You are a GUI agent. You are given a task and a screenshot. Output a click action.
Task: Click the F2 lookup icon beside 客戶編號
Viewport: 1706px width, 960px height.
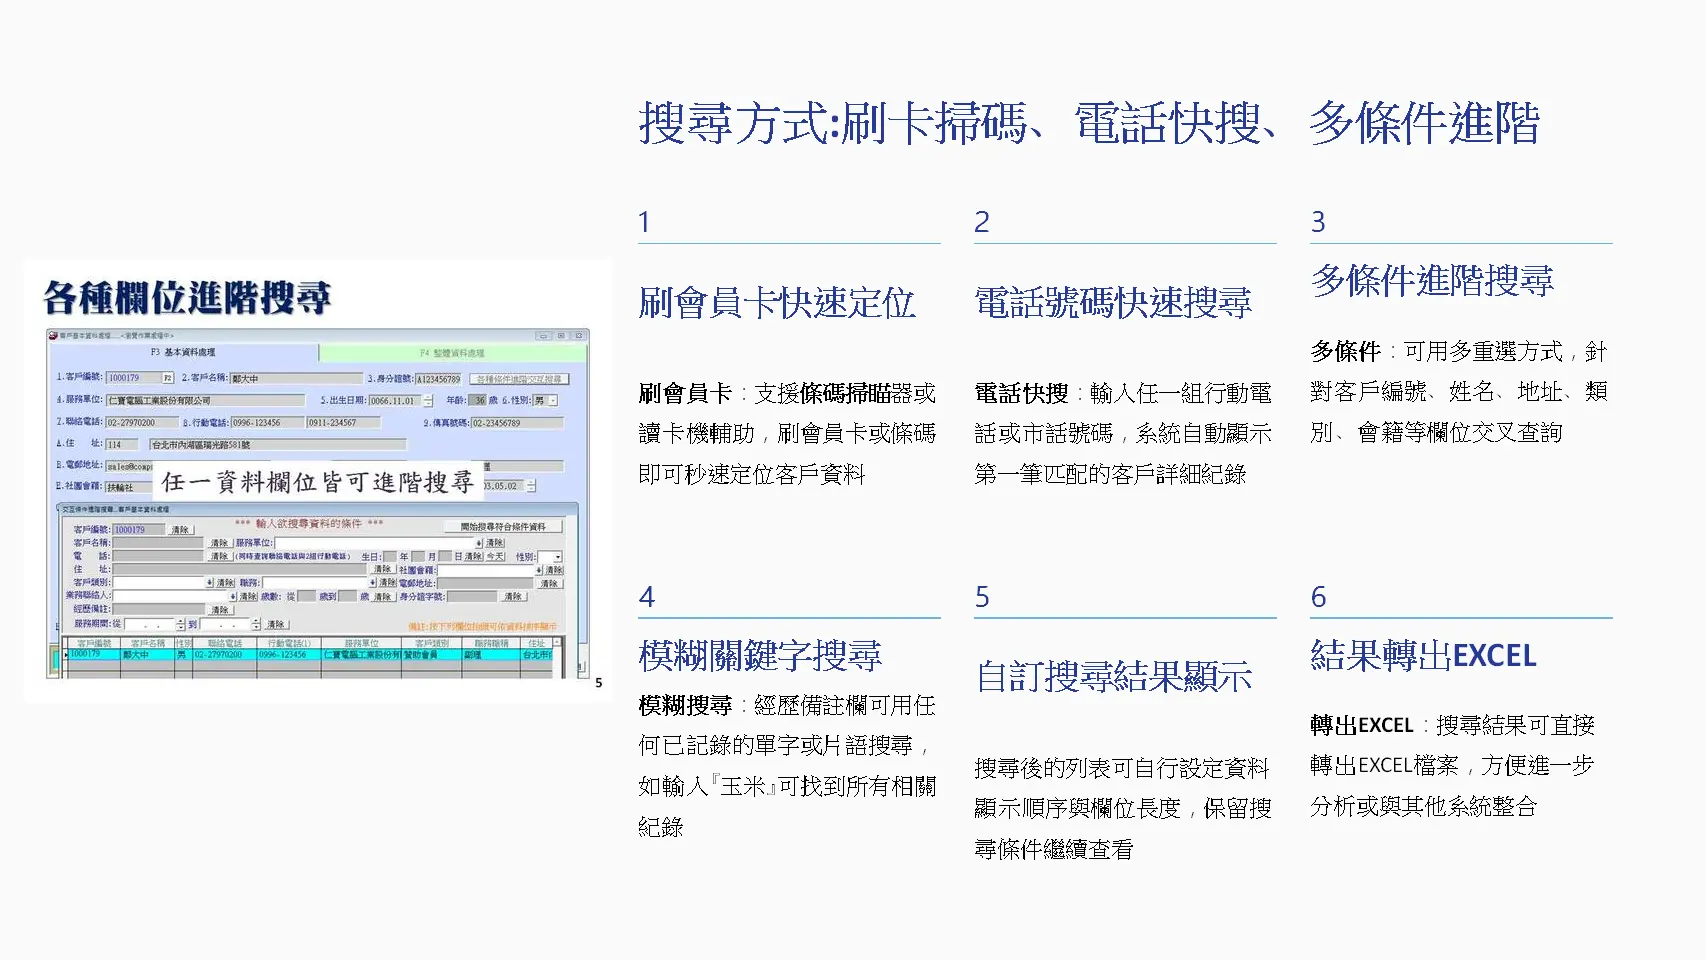pyautogui.click(x=168, y=378)
